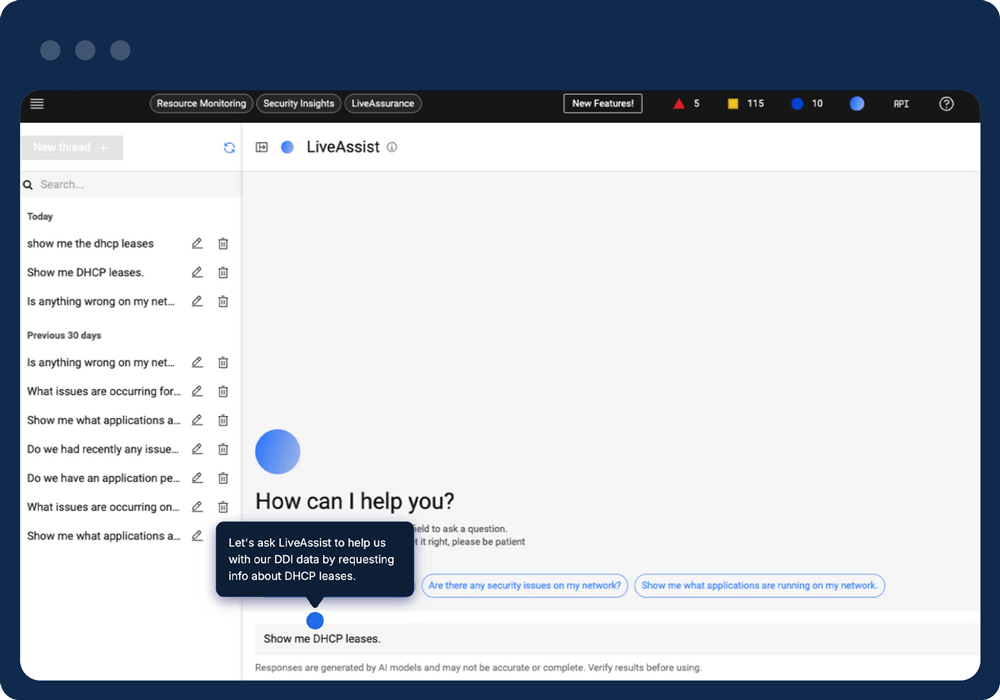
Task: Click the API link in top bar
Action: [x=901, y=104]
